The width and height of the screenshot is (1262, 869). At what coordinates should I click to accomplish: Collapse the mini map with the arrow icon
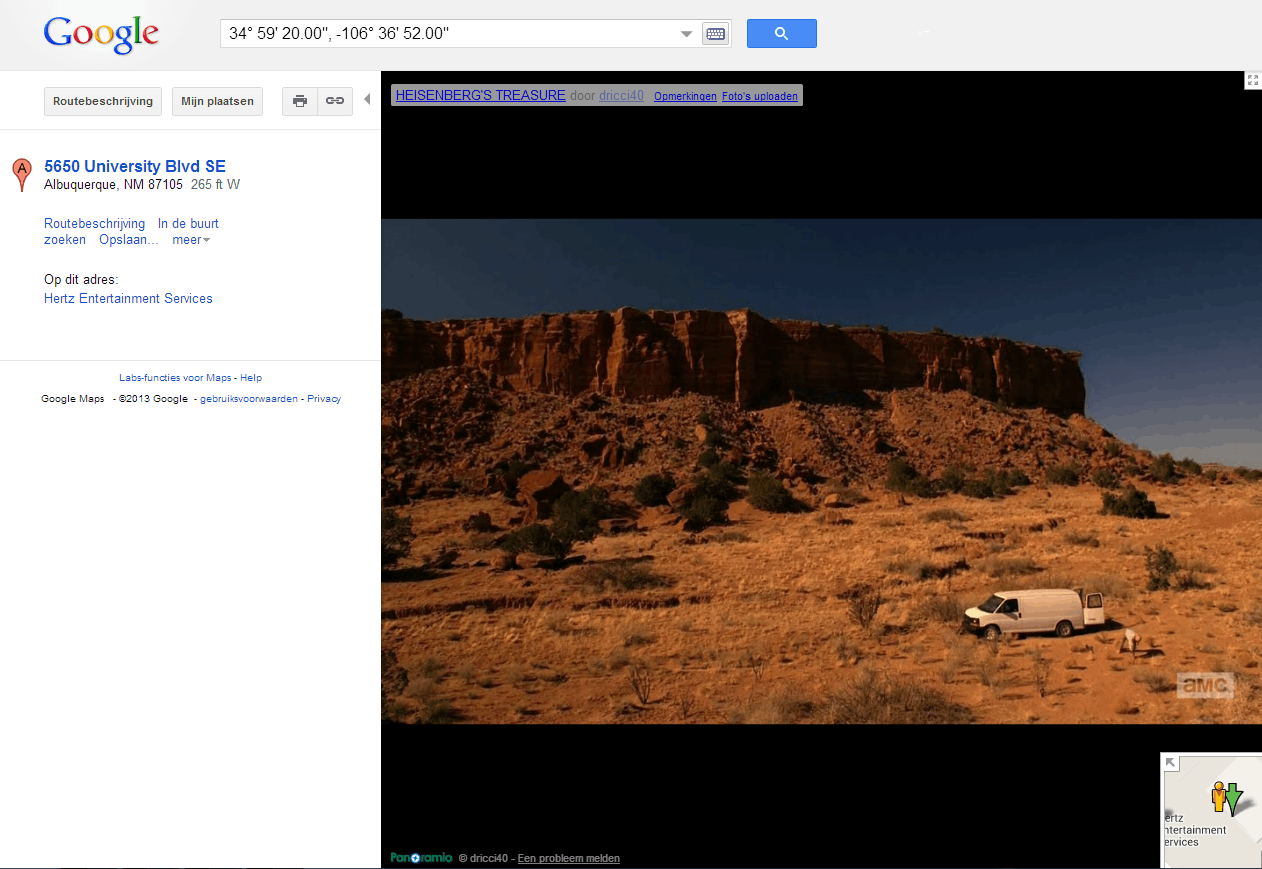tap(1172, 763)
